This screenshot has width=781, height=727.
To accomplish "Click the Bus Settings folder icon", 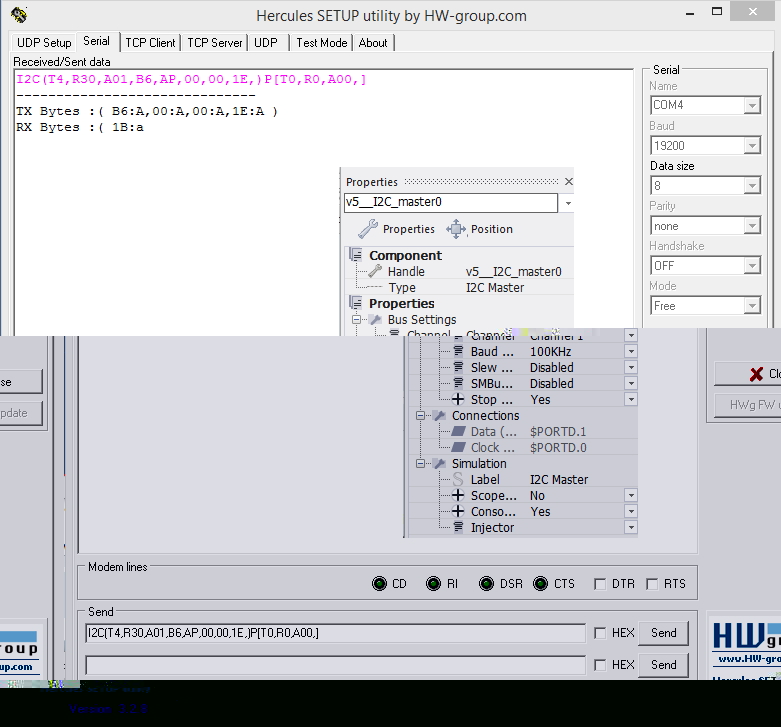I will tap(376, 320).
